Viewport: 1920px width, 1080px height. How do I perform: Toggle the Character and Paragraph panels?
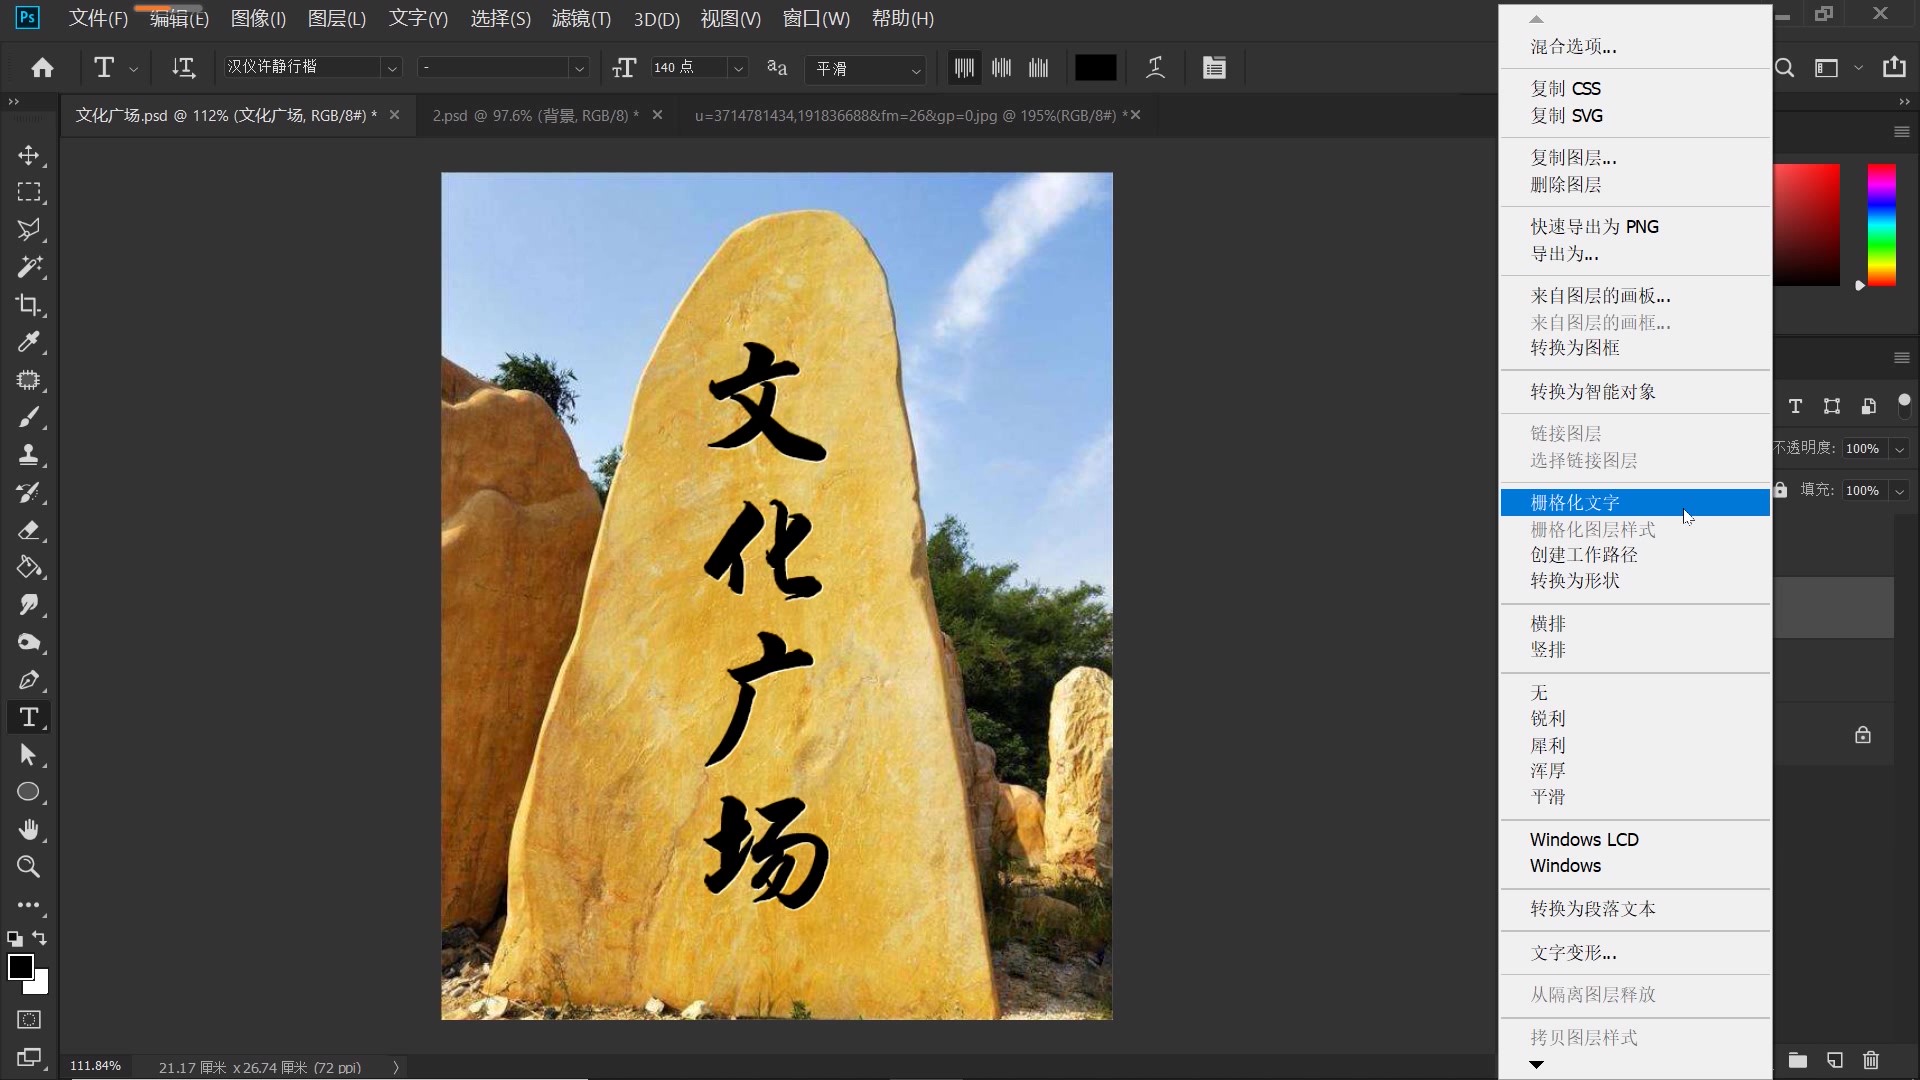(x=1214, y=67)
